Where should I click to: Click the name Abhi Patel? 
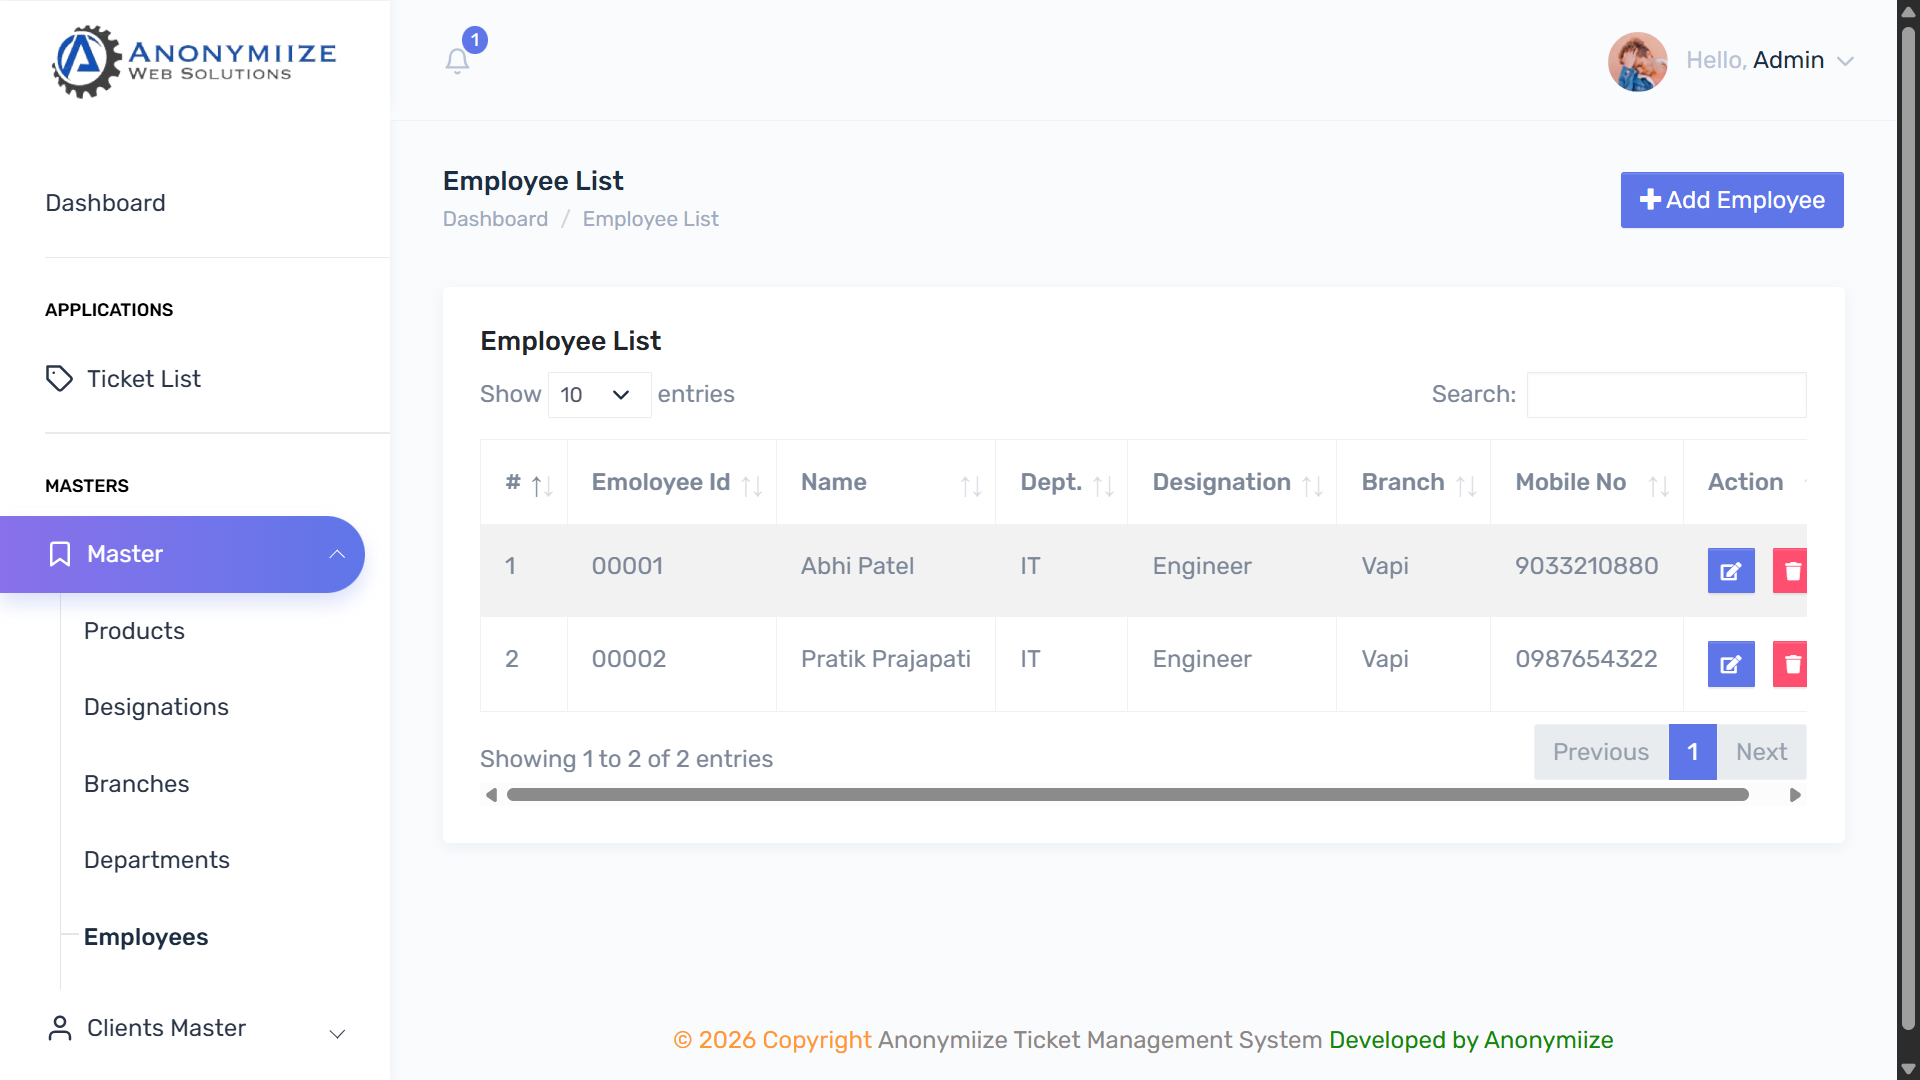point(857,566)
